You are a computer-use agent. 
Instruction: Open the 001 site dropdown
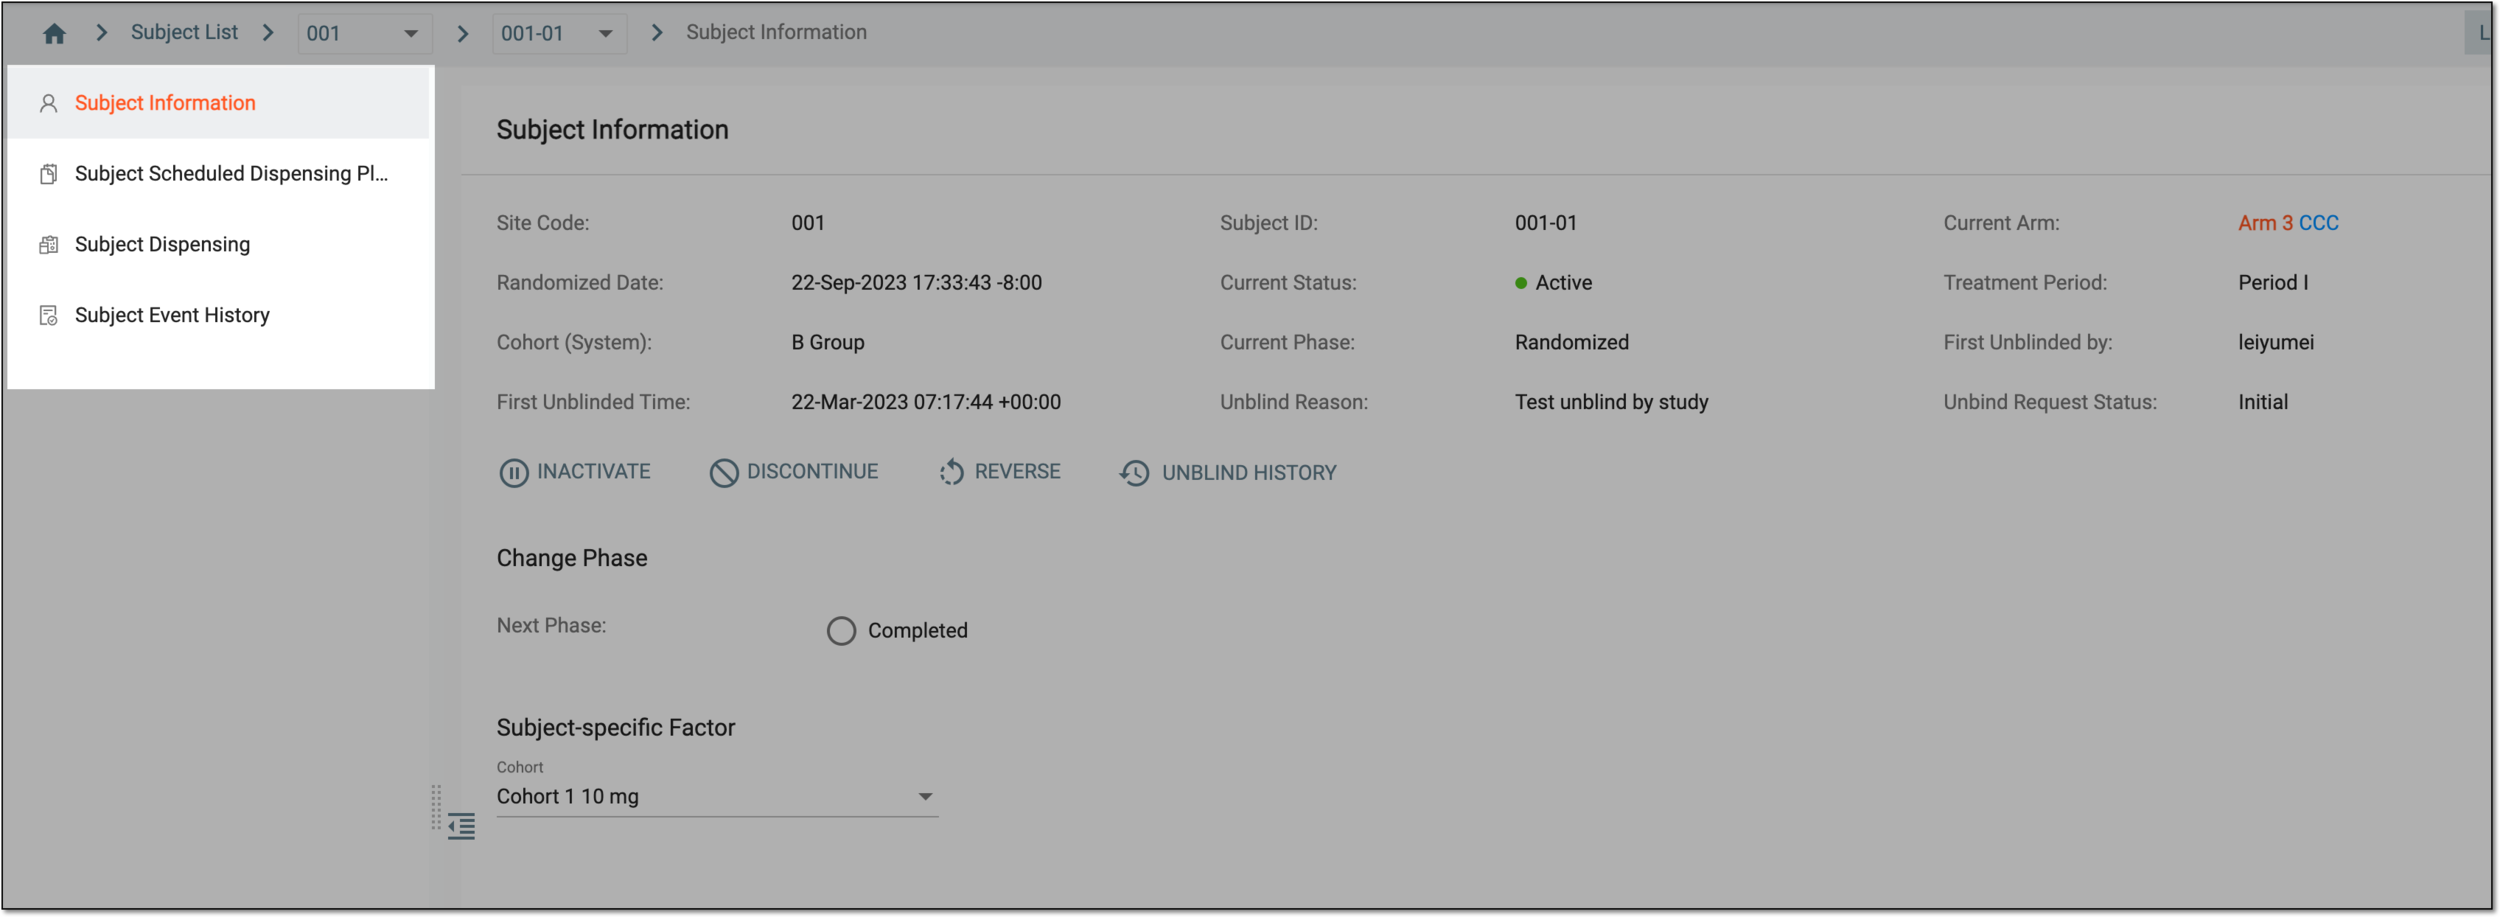364,33
